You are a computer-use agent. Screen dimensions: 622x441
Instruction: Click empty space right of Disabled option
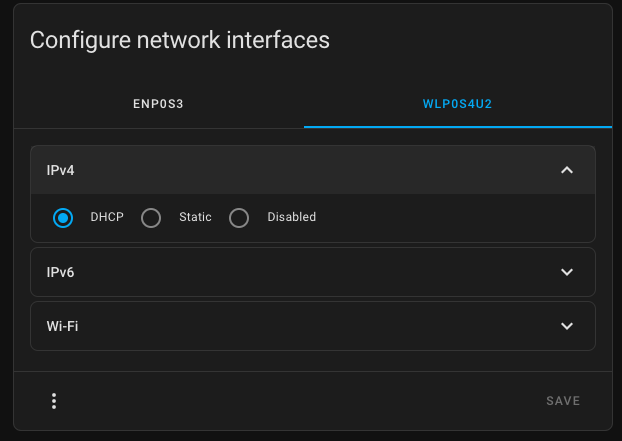click(x=450, y=218)
